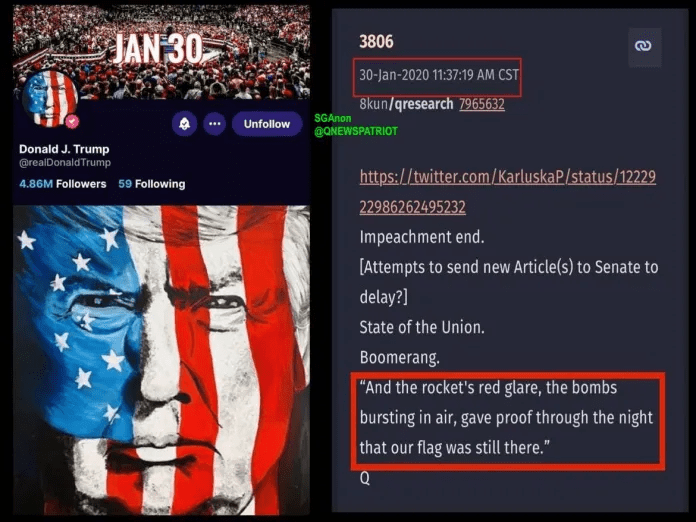Click the 30-Jan-2020 timestamp

439,75
